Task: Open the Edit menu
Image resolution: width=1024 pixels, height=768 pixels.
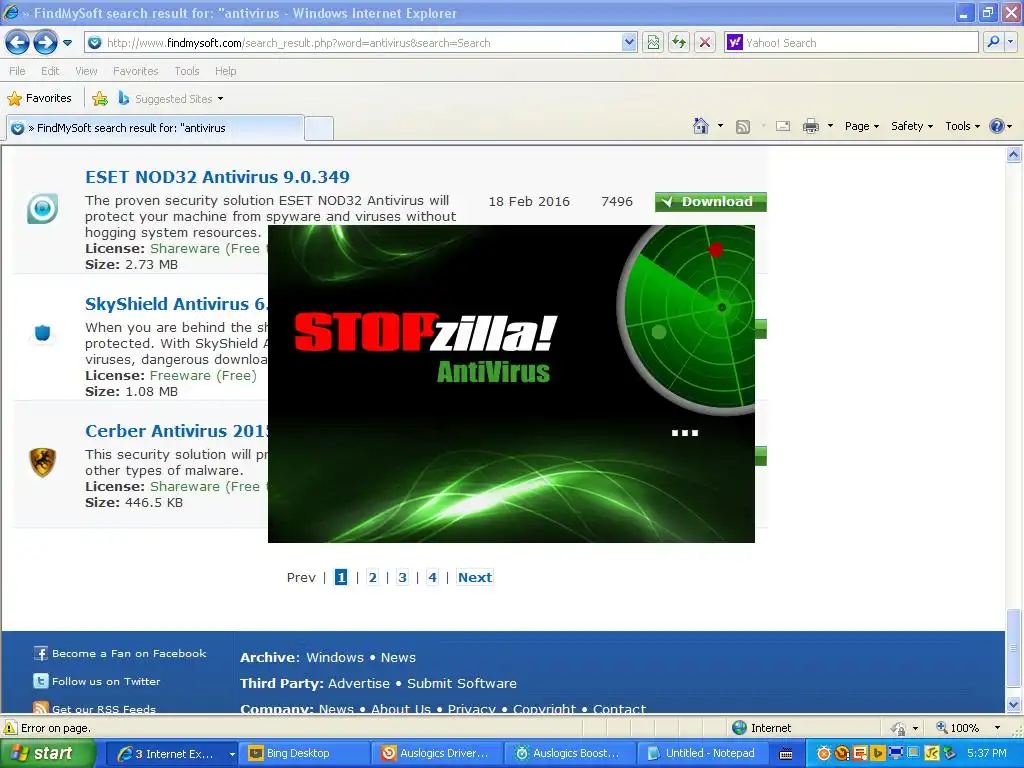Action: [x=50, y=71]
